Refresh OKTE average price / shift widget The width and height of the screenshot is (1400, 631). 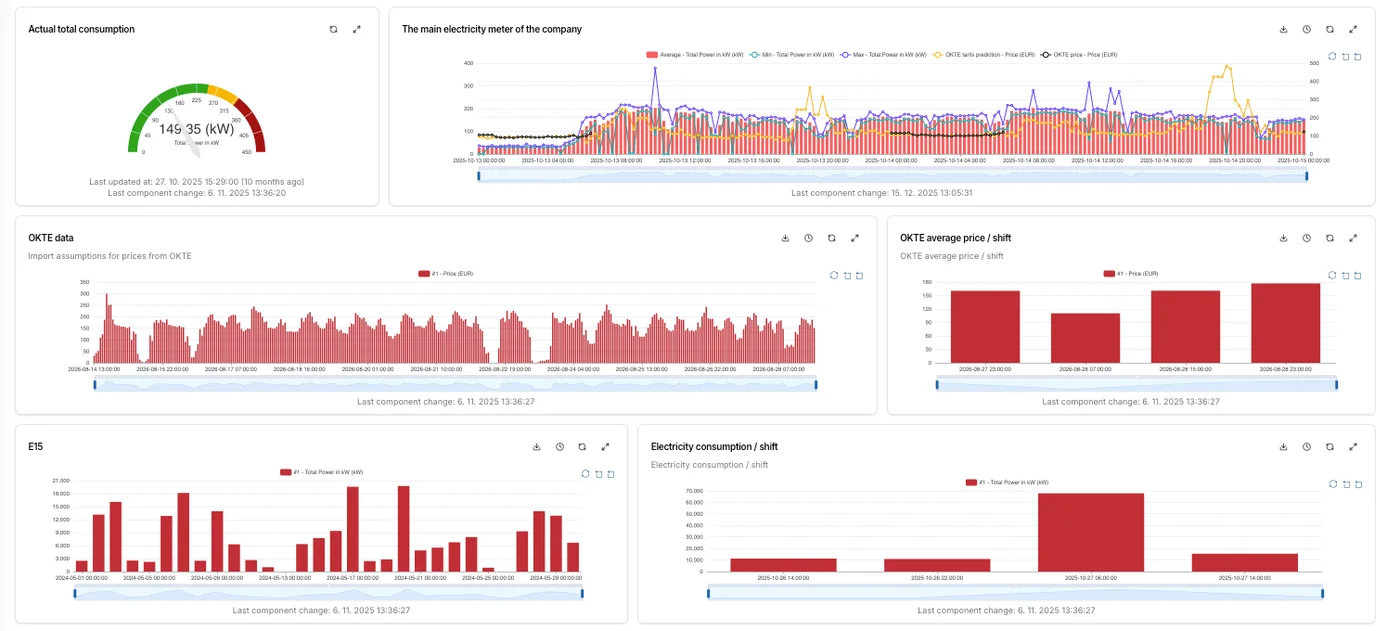click(1330, 238)
